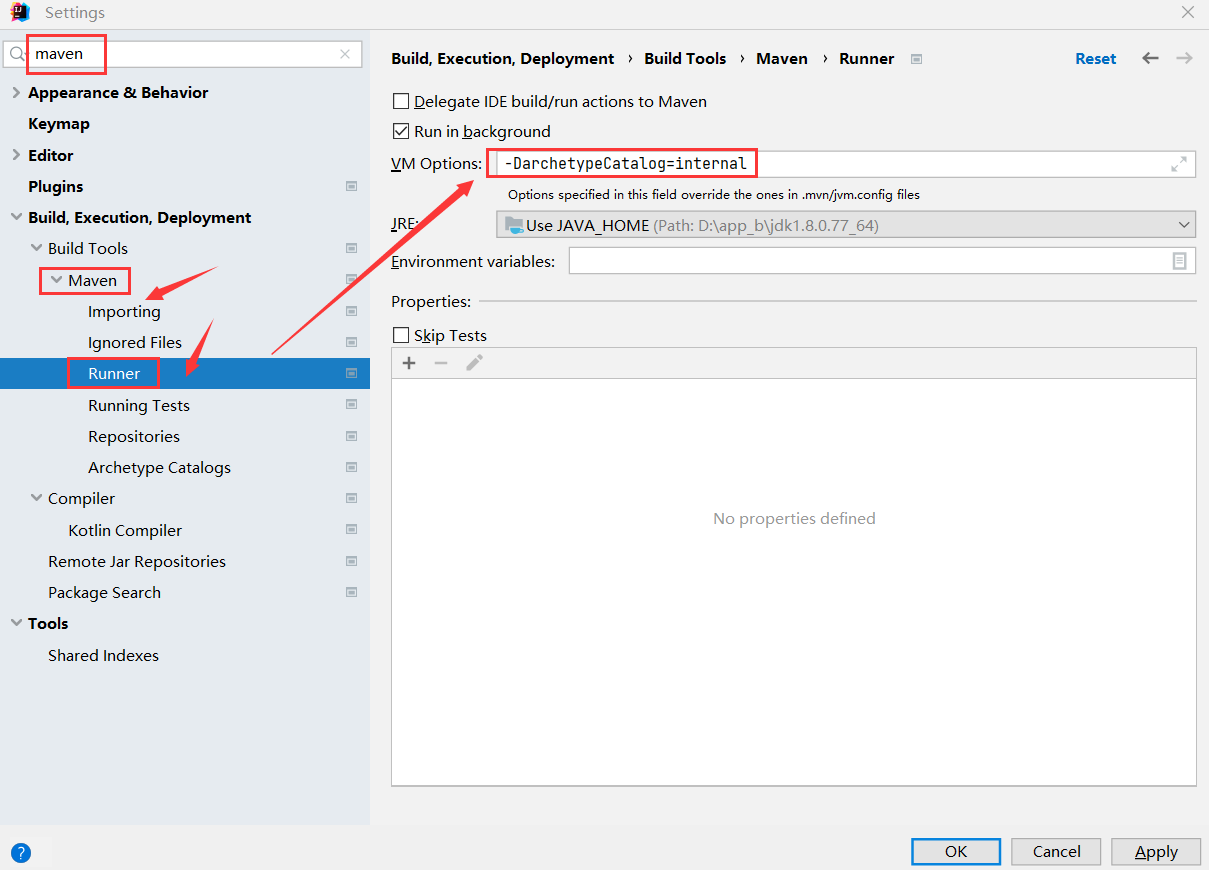Collapse the Compiler node
The image size is (1209, 870).
[x=37, y=498]
